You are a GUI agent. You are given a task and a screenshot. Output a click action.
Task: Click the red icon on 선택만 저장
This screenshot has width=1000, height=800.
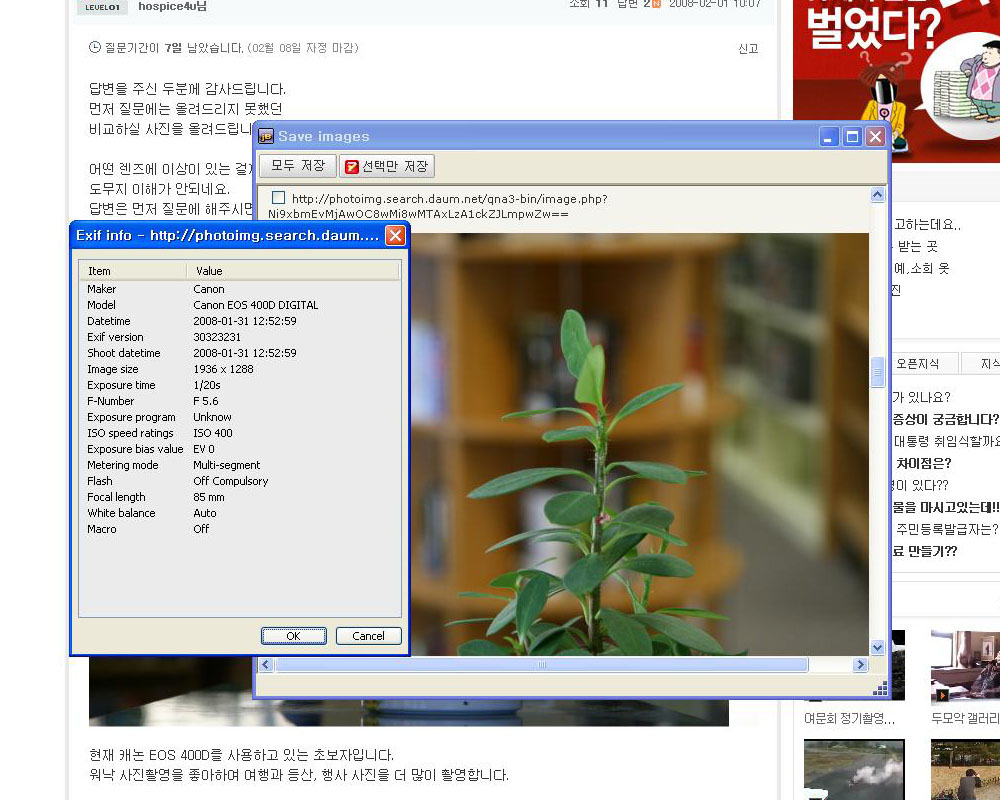coord(352,167)
